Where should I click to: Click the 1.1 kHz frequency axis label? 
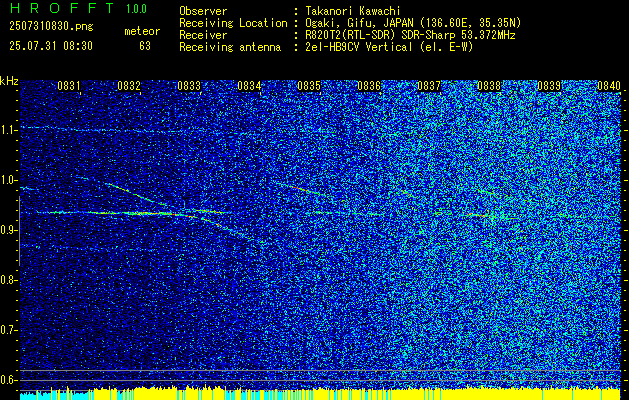(x=7, y=130)
